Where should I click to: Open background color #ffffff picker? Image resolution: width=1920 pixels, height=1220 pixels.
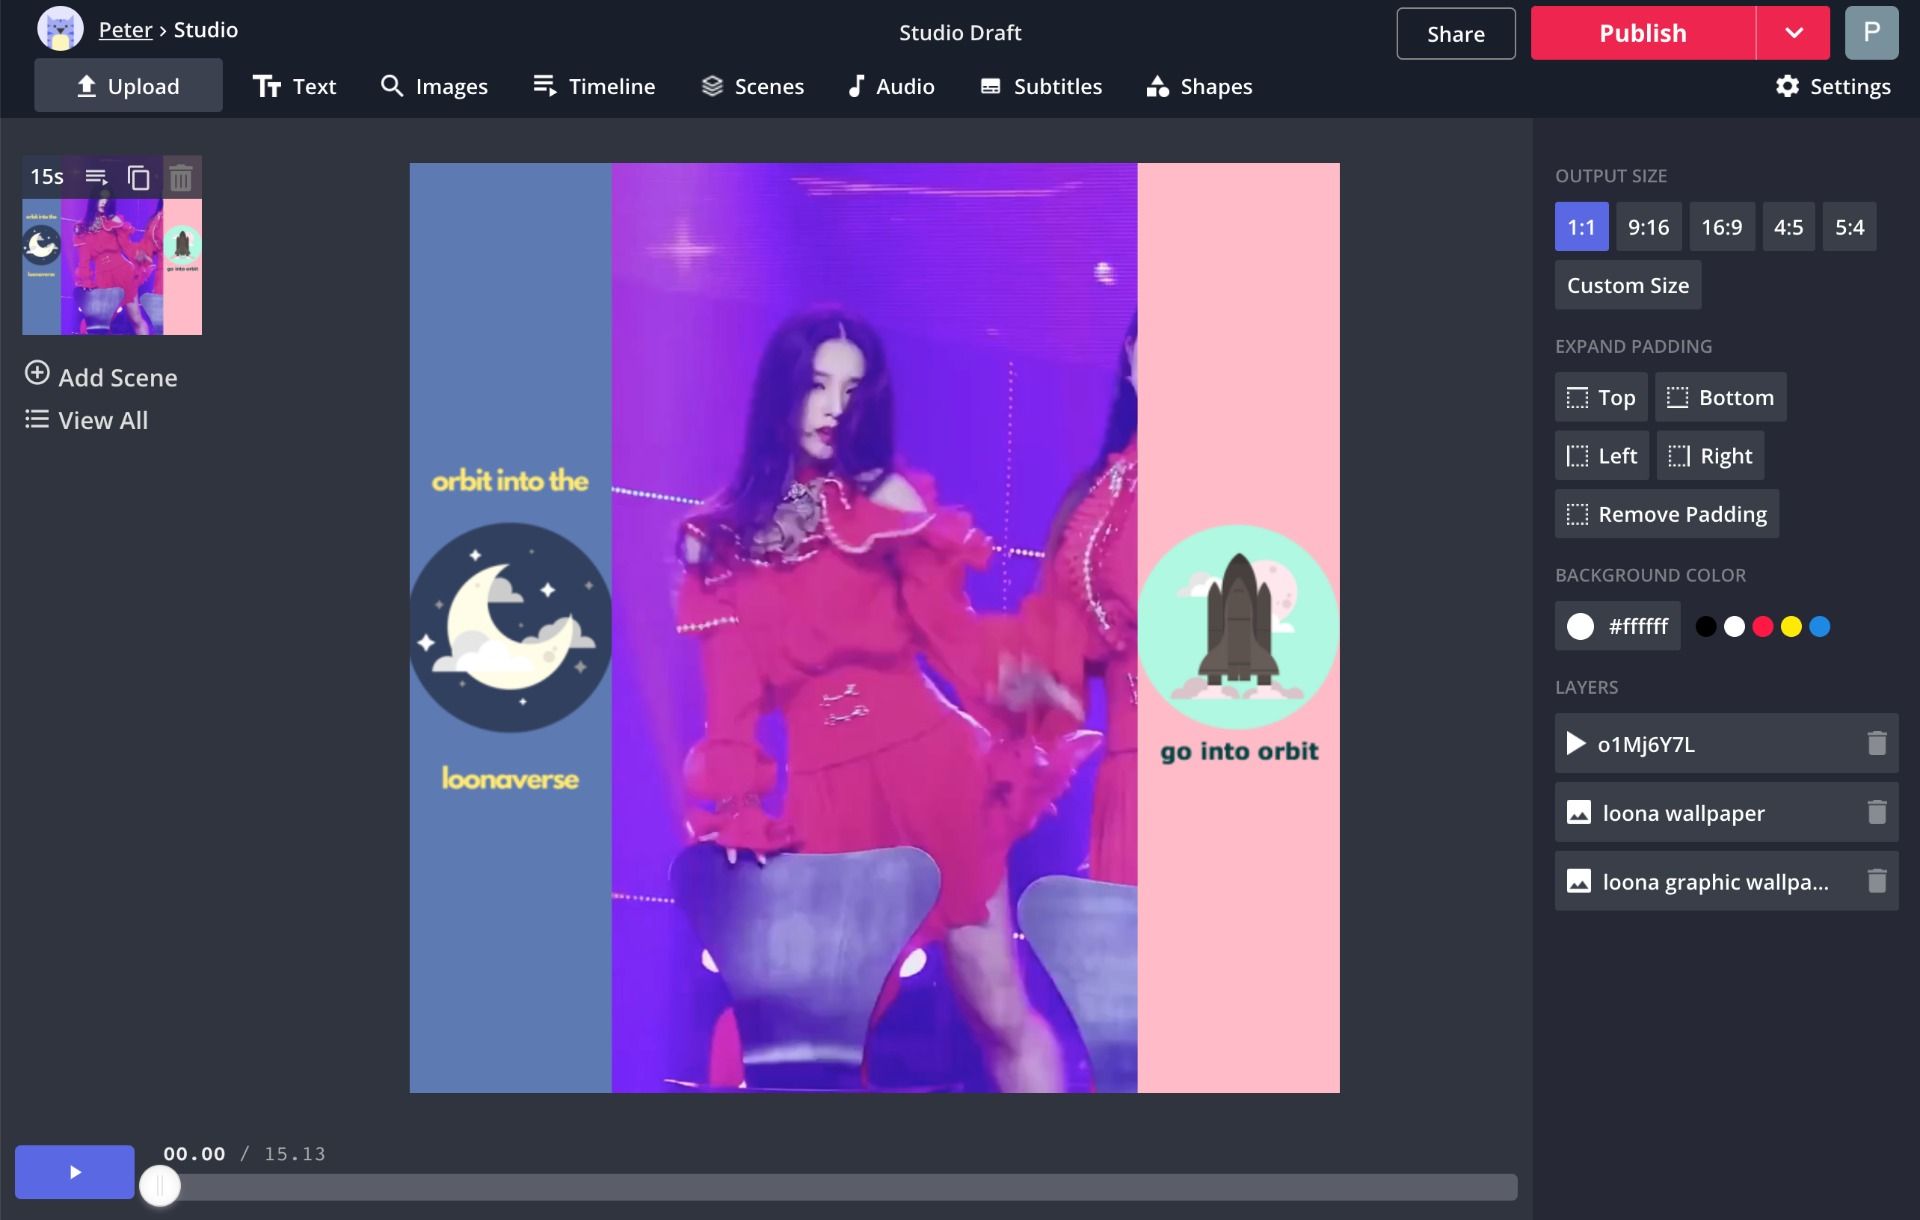(x=1617, y=626)
